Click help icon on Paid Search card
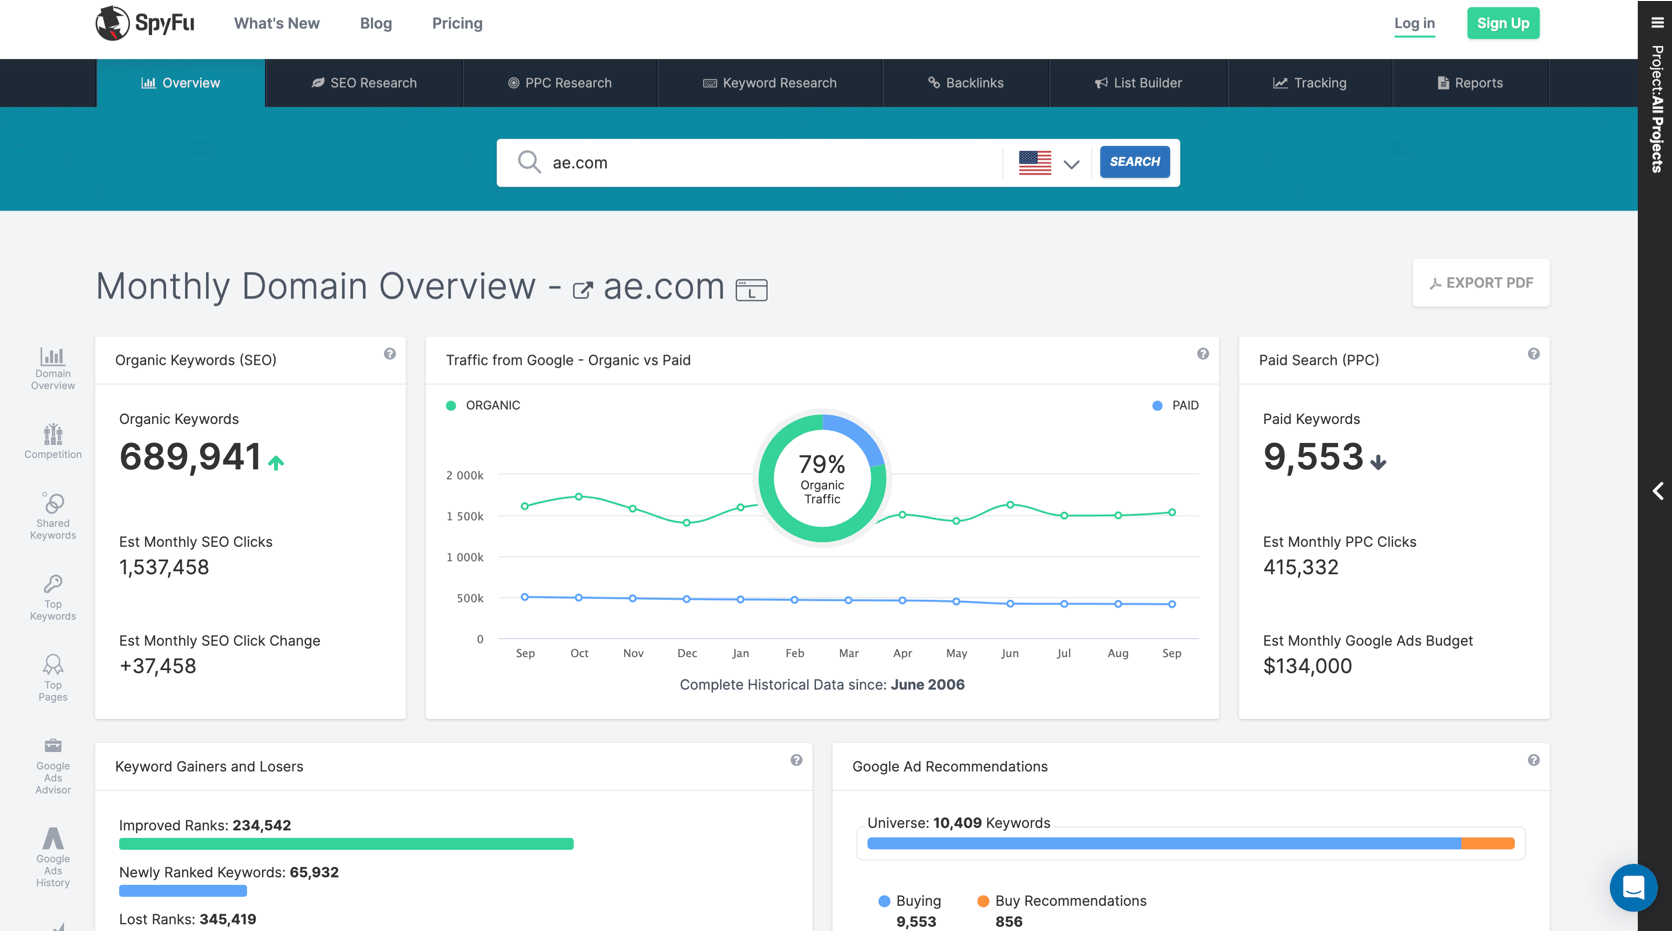The width and height of the screenshot is (1673, 931). click(x=1533, y=354)
